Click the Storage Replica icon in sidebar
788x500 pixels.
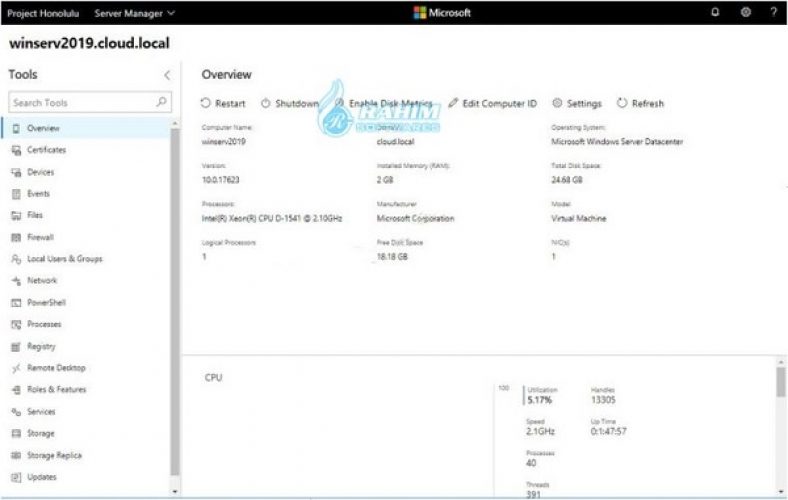[16, 456]
